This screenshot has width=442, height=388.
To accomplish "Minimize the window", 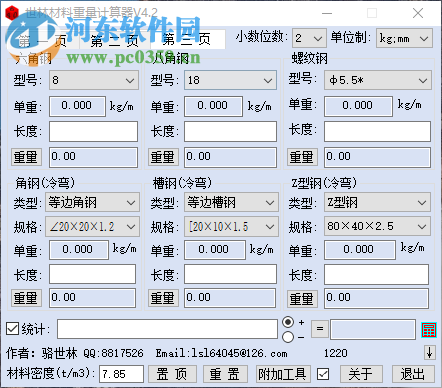I will [x=327, y=13].
